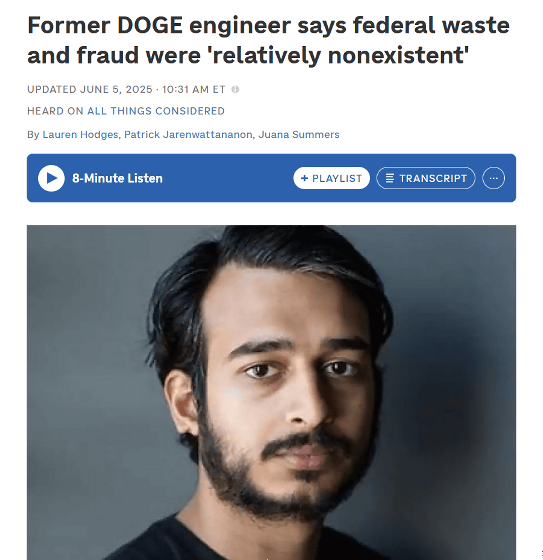Viewport: 543px width, 560px height.
Task: Click the '10:31 AM ET' time text
Action: pos(194,89)
